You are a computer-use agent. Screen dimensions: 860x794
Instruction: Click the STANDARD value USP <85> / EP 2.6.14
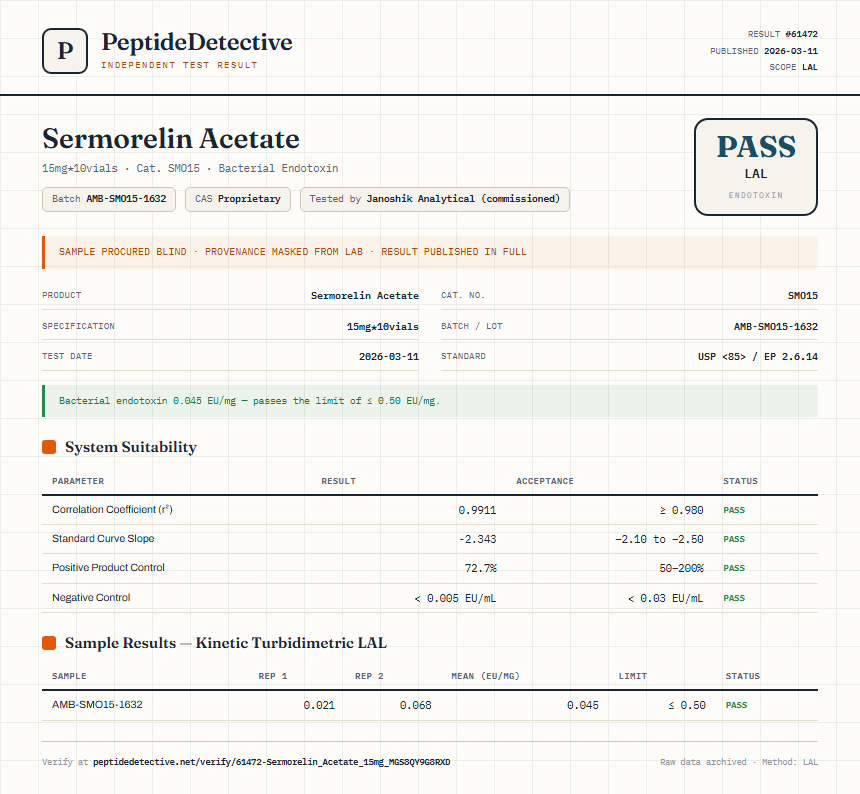coord(758,356)
